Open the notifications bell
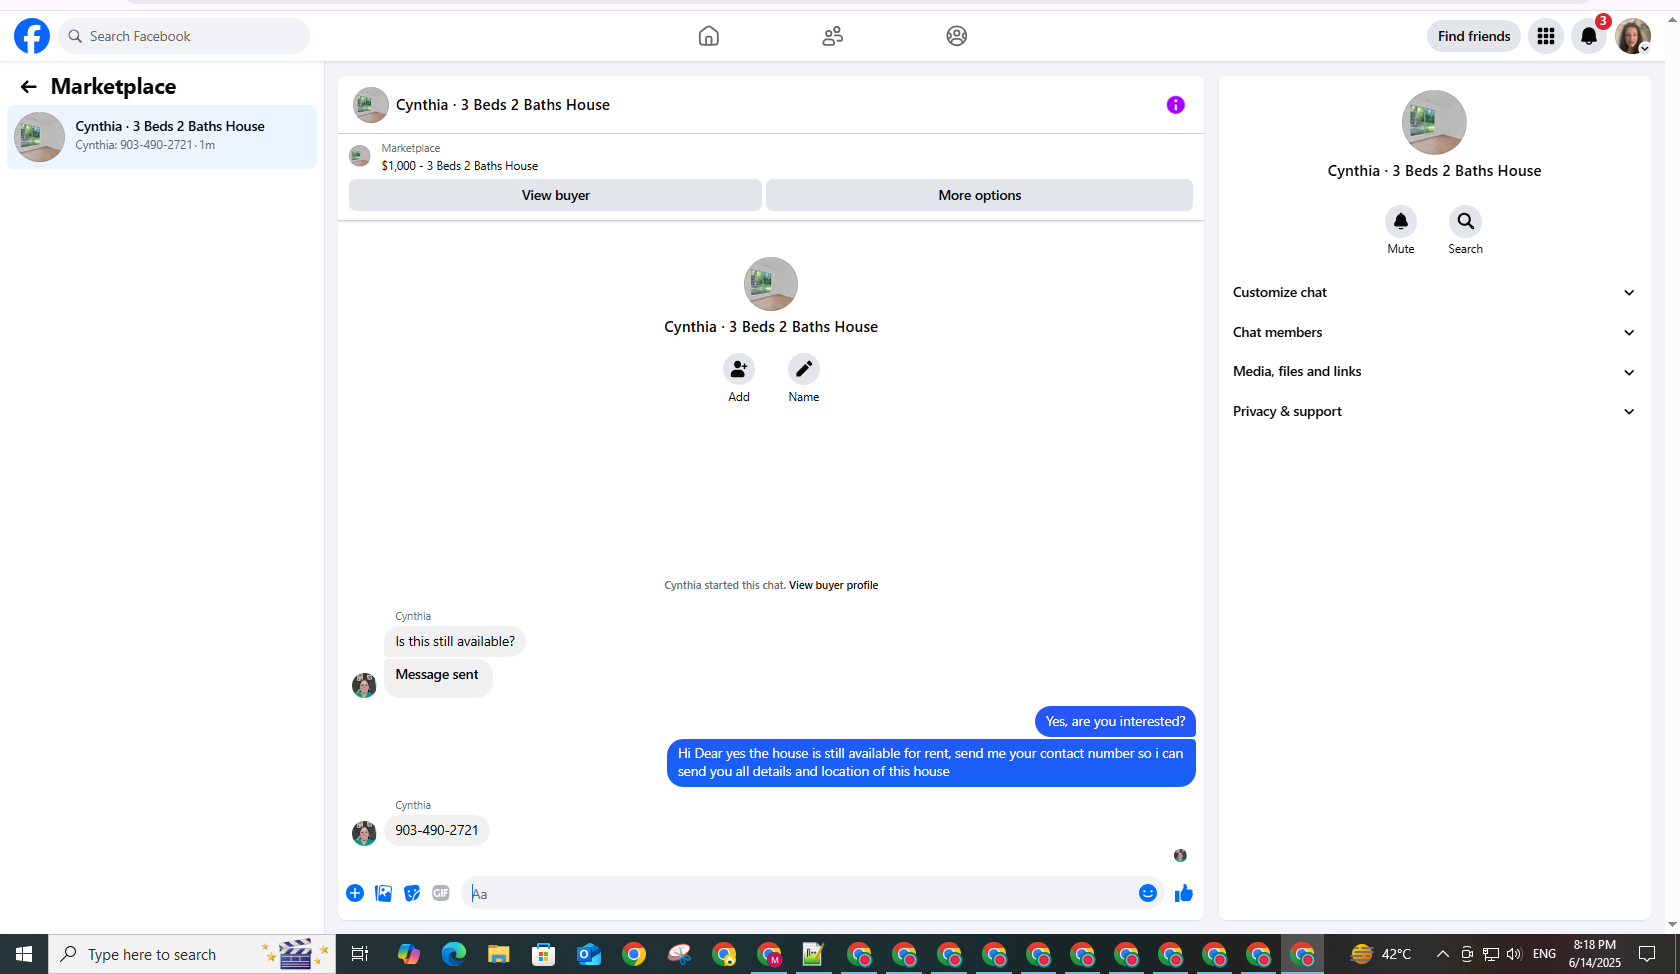Screen dimensions: 1680x974 click(1589, 36)
